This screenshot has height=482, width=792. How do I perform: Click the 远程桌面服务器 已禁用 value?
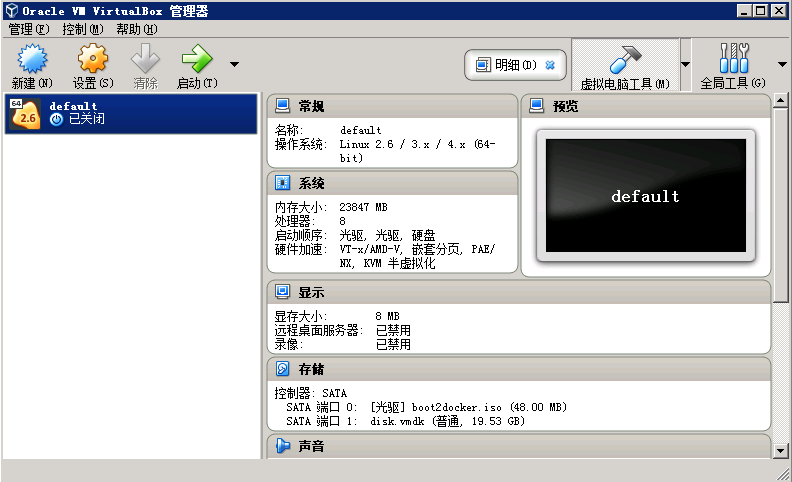(393, 330)
